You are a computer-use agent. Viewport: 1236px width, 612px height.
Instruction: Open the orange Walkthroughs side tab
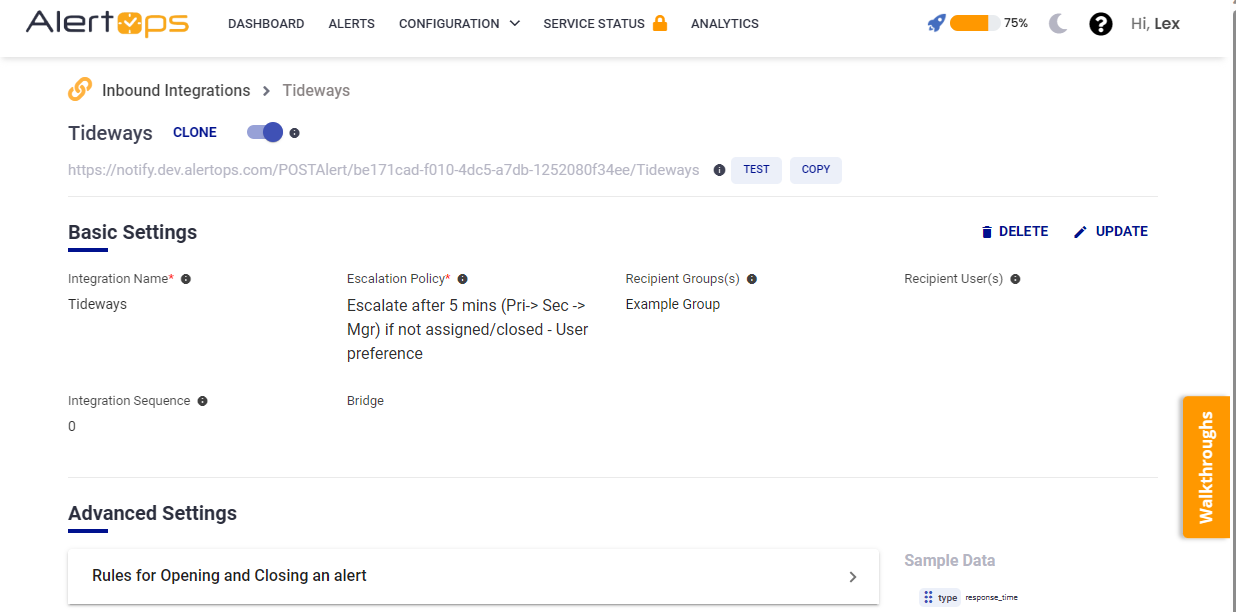click(1205, 467)
